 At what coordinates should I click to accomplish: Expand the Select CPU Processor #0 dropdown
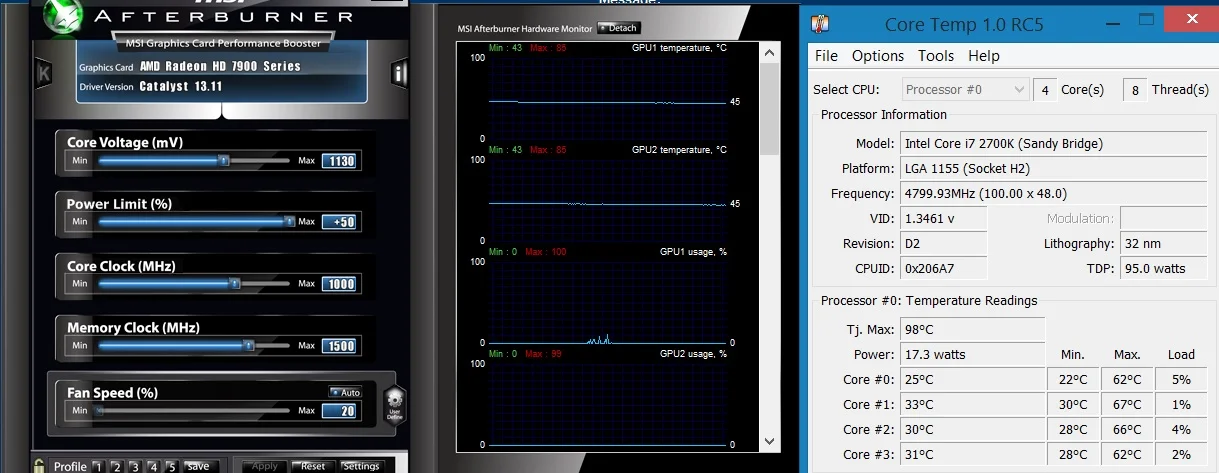tap(965, 89)
